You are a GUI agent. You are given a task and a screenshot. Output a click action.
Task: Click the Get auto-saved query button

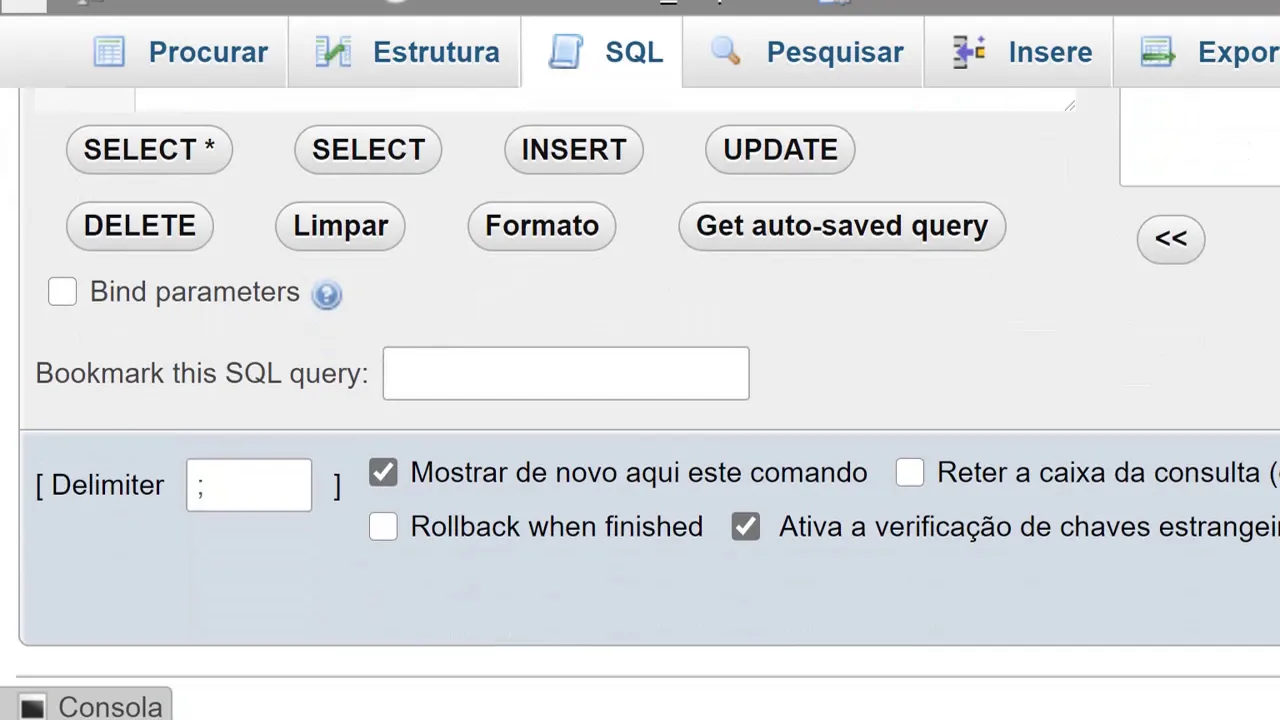(842, 226)
